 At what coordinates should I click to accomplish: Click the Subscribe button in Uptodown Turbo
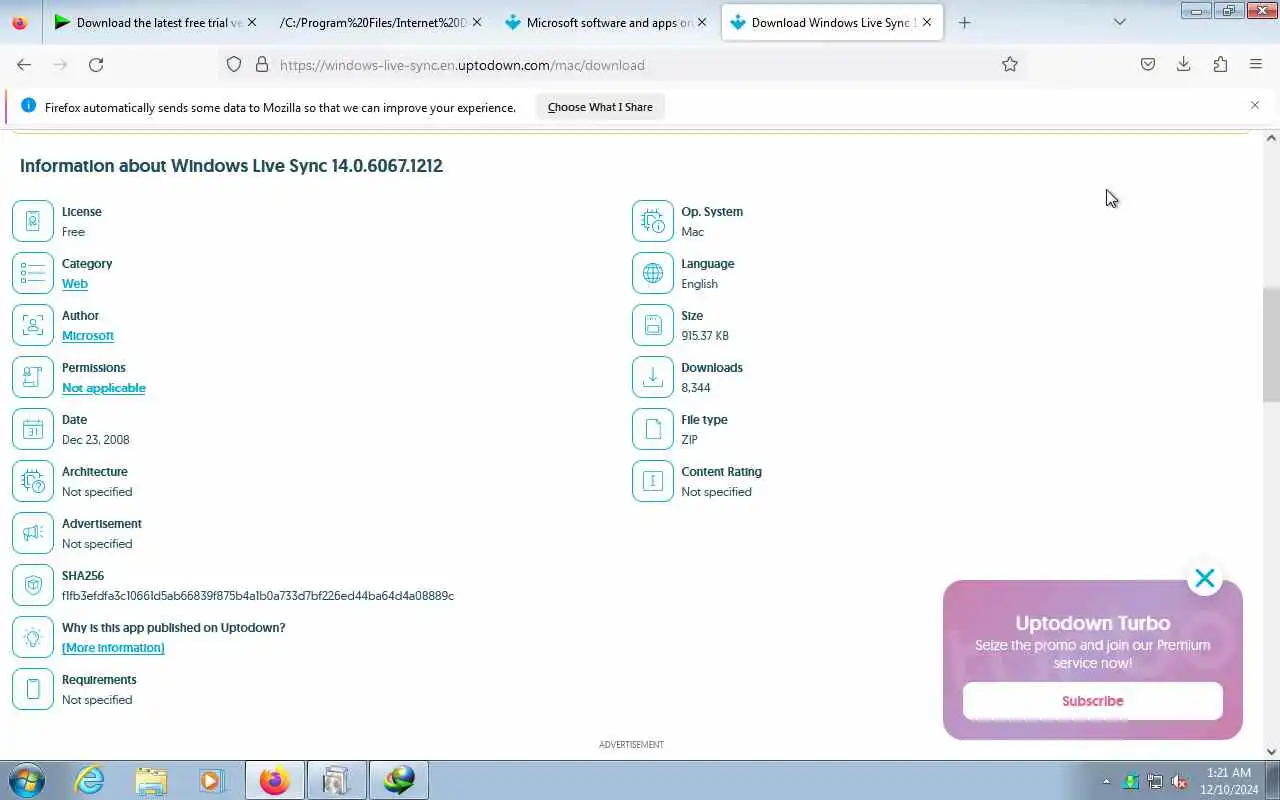(x=1093, y=701)
